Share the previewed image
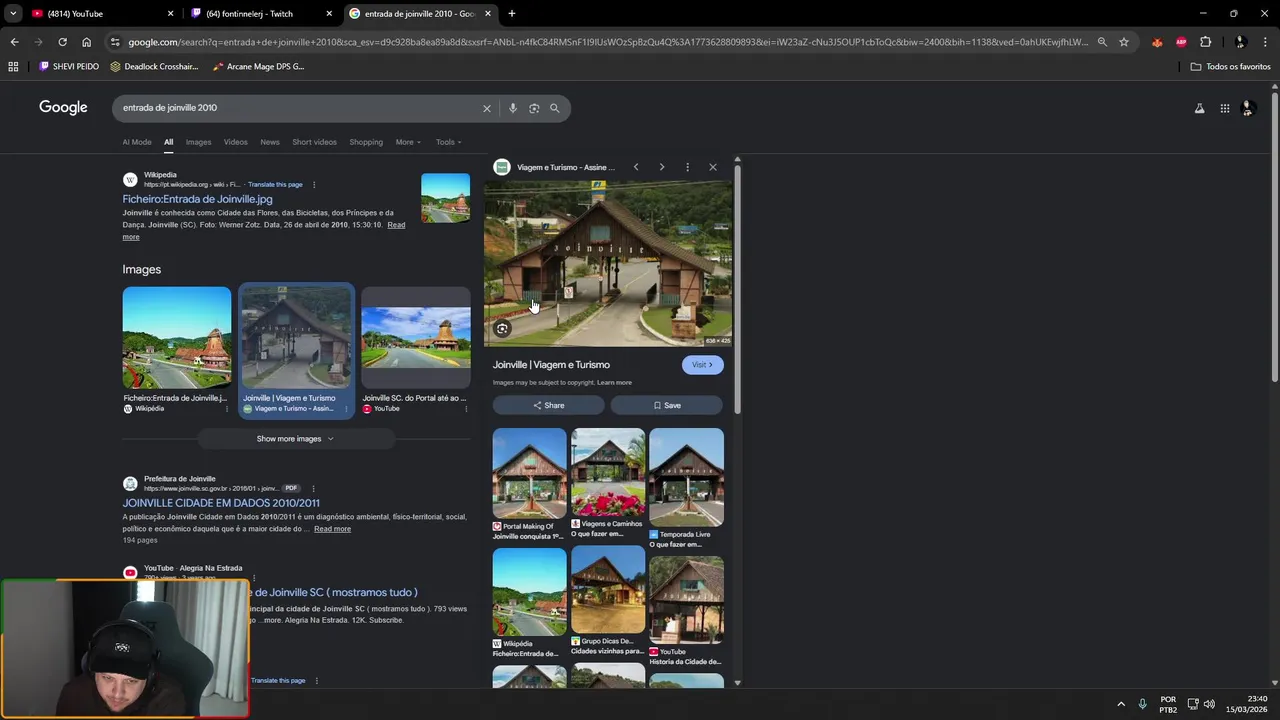The height and width of the screenshot is (720, 1280). 548,405
